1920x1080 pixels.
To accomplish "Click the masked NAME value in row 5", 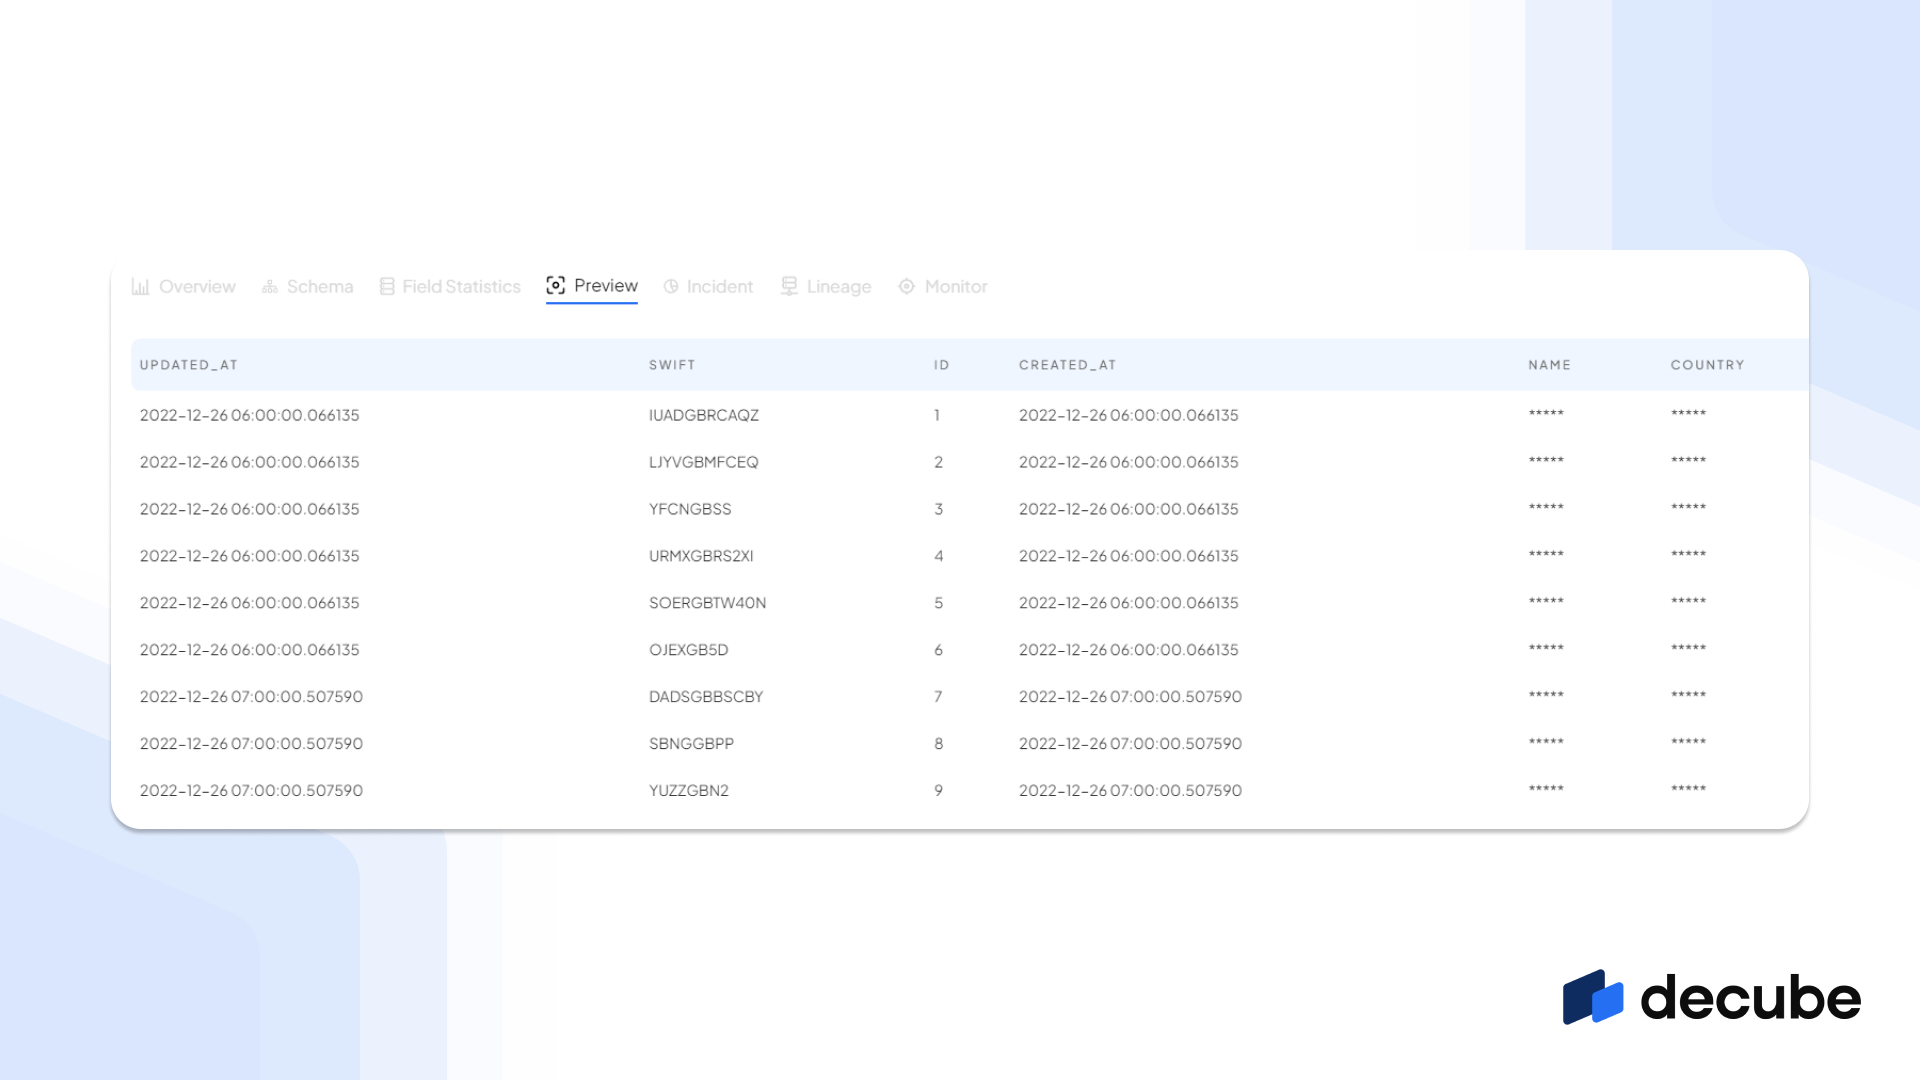I will tap(1545, 602).
